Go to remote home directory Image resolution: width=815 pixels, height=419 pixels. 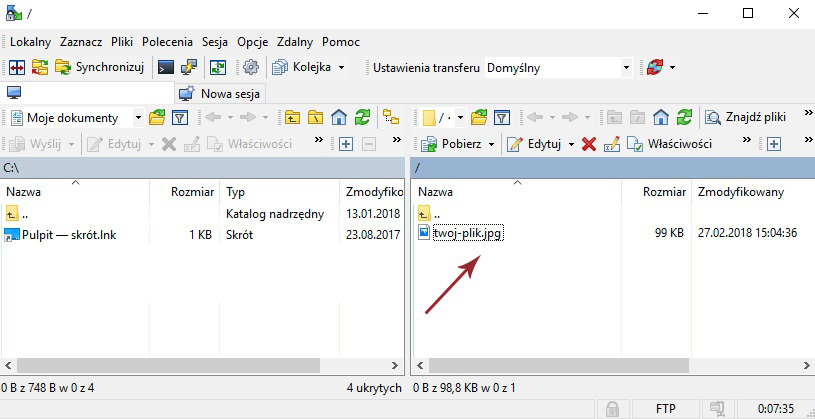(661, 118)
